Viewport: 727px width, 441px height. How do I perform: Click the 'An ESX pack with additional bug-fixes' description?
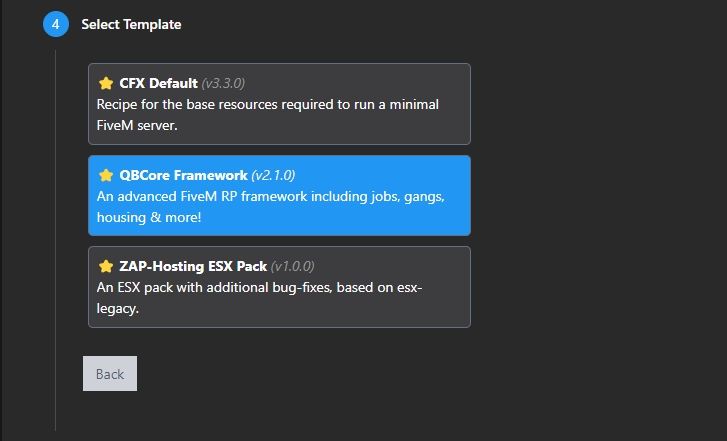point(273,288)
